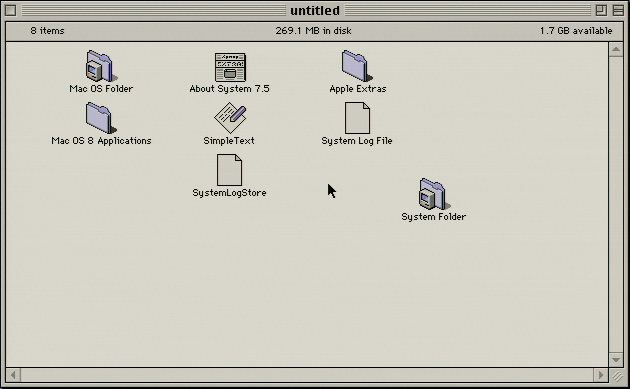
Task: Select the SystemLogStore file icon
Action: tap(229, 170)
